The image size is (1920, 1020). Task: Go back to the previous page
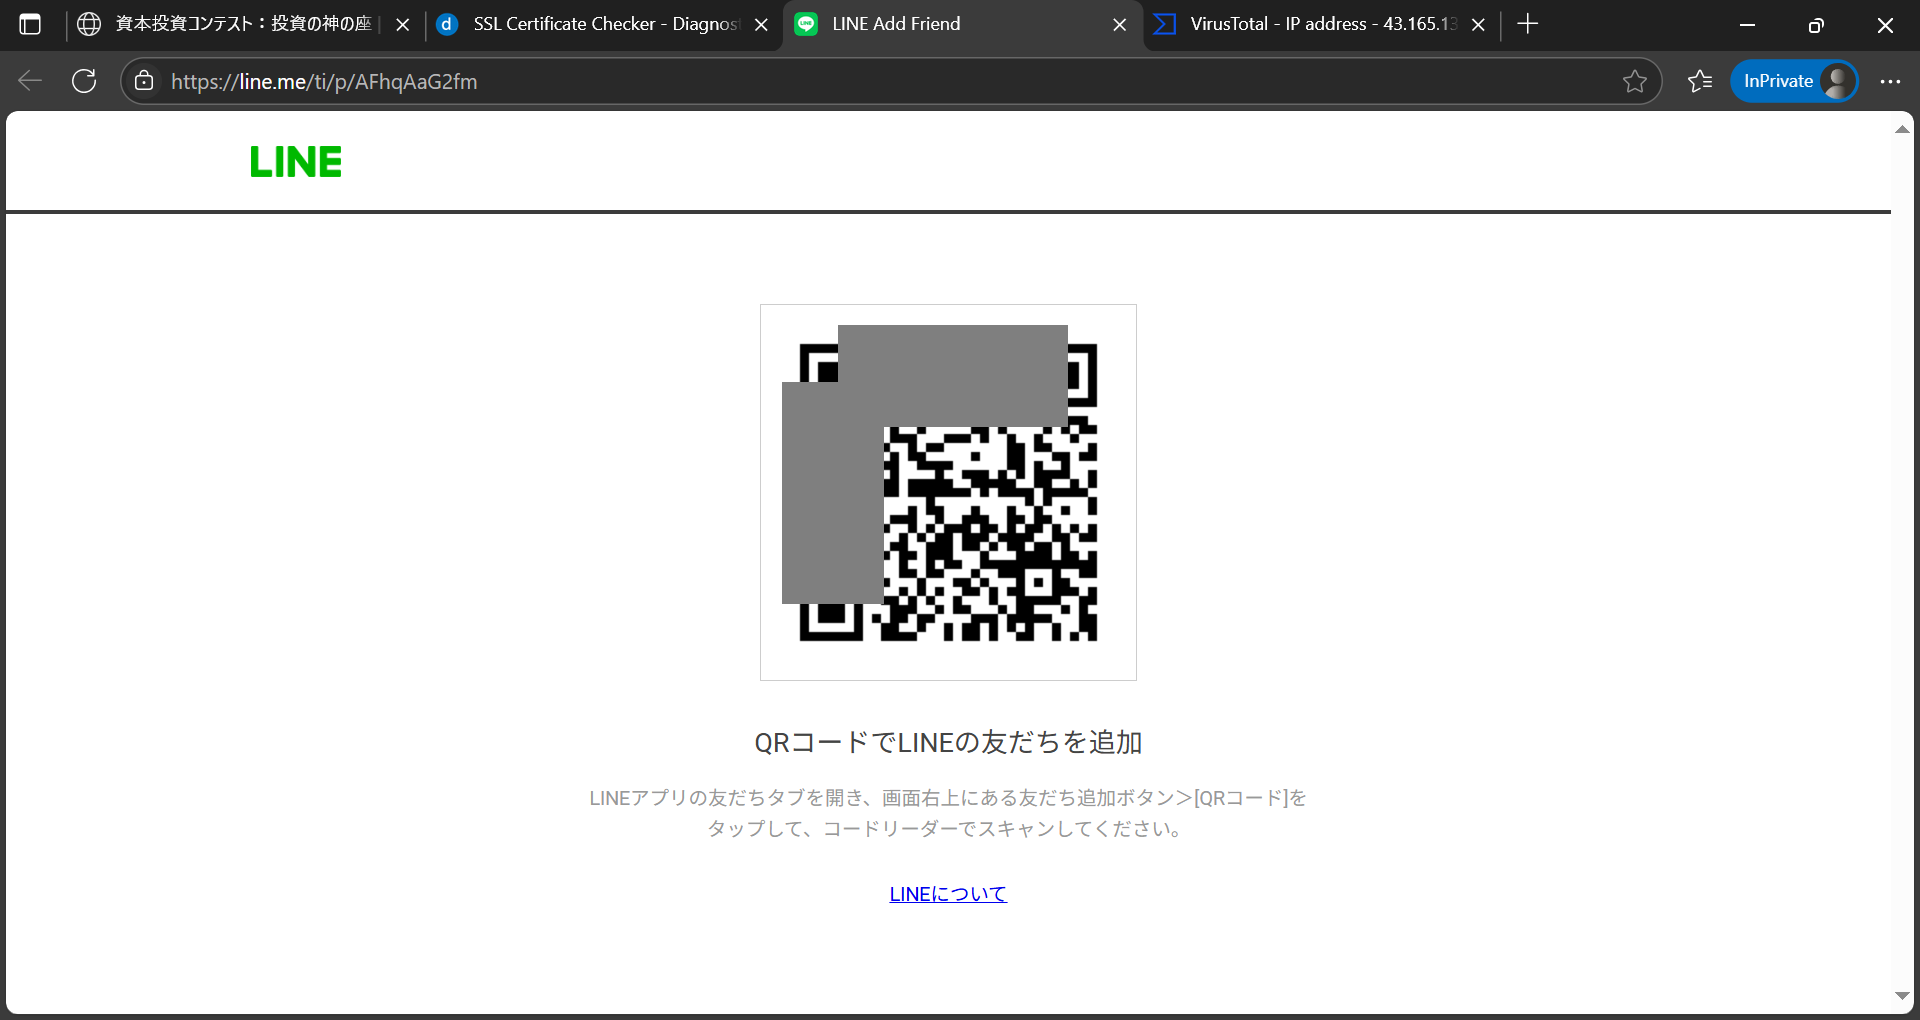31,81
